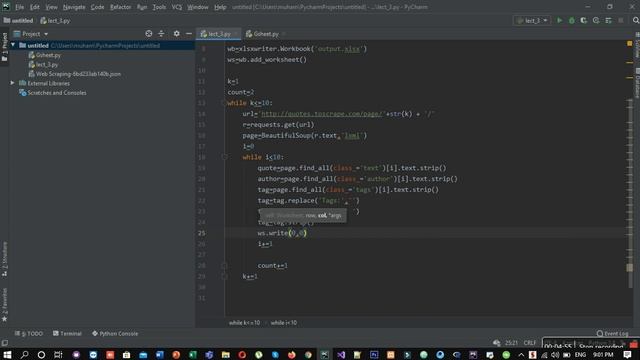Expand External Libraries node

13,83
